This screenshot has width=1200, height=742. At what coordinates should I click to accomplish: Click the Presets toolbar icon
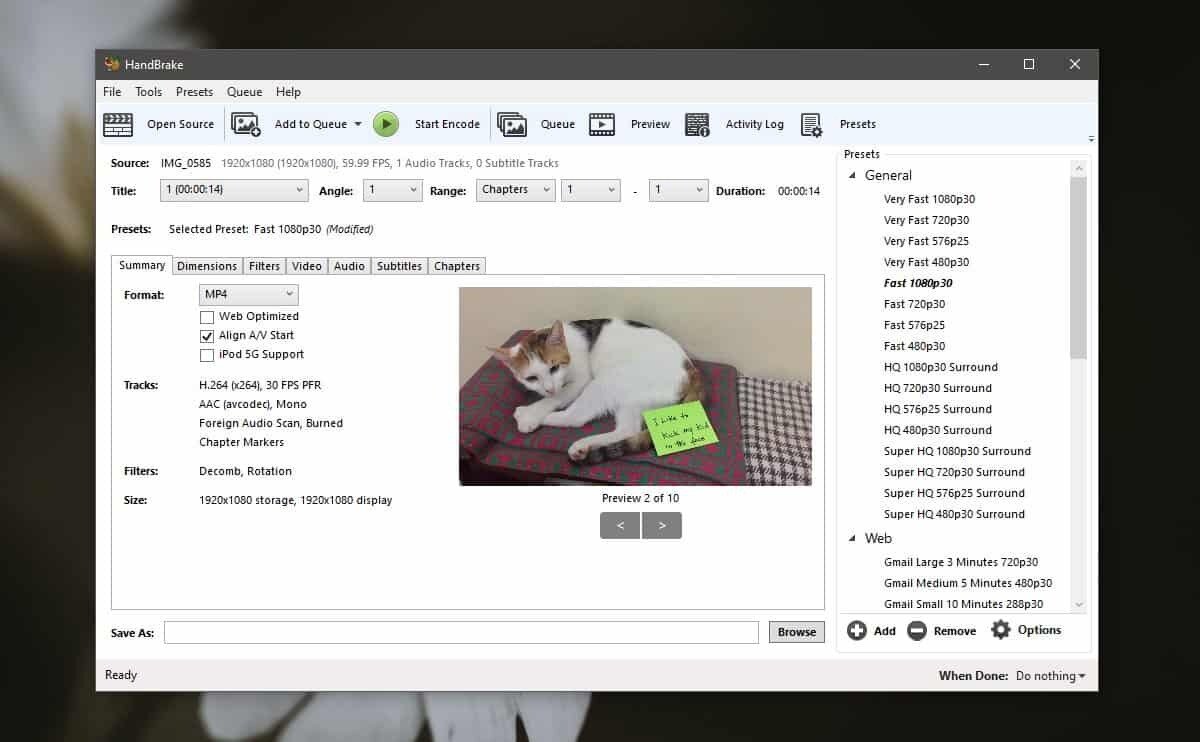pyautogui.click(x=811, y=124)
